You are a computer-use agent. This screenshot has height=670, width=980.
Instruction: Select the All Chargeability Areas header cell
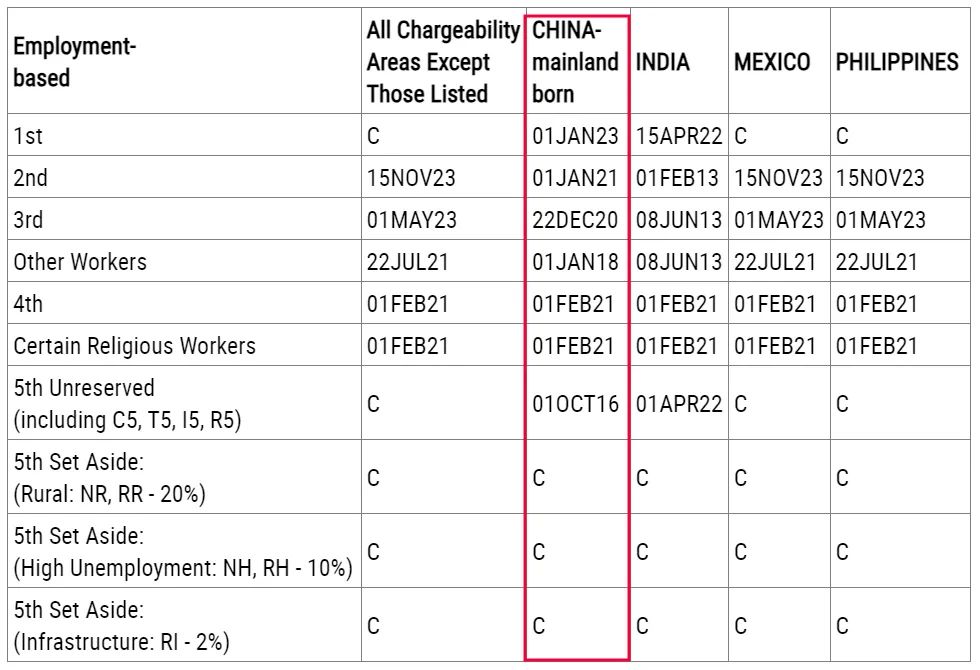point(443,62)
